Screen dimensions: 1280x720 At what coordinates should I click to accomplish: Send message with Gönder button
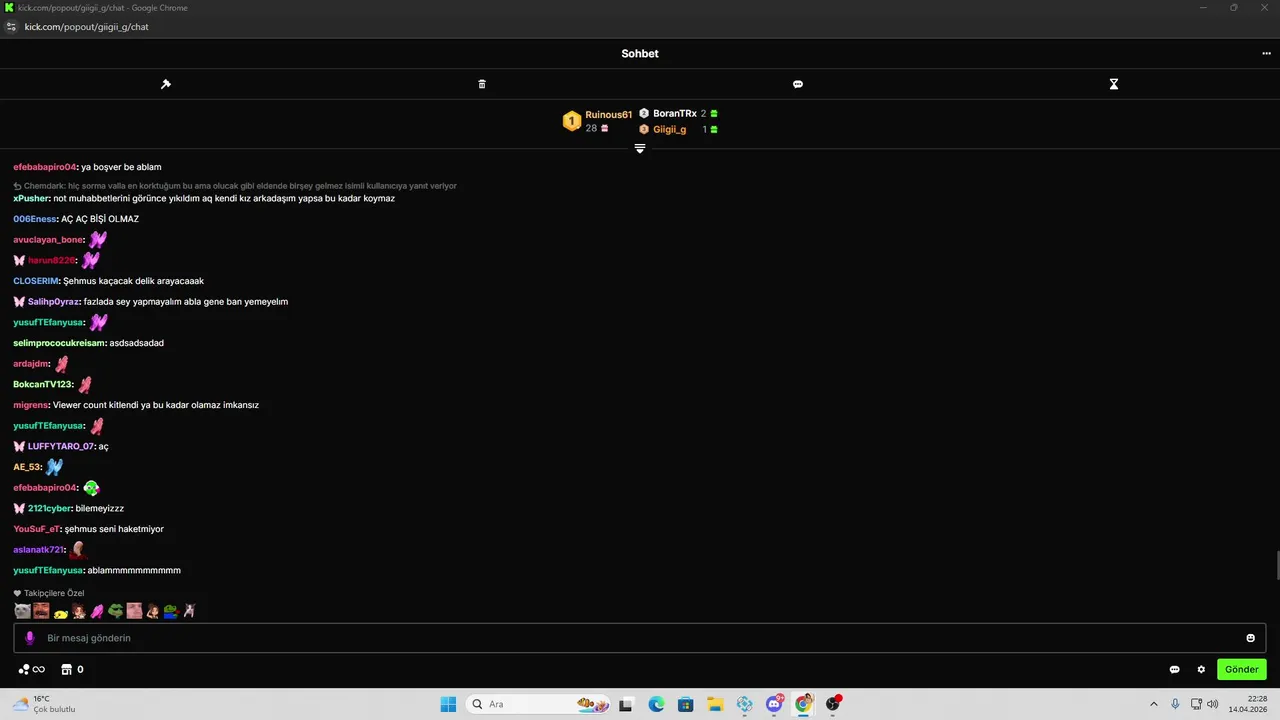click(x=1241, y=669)
